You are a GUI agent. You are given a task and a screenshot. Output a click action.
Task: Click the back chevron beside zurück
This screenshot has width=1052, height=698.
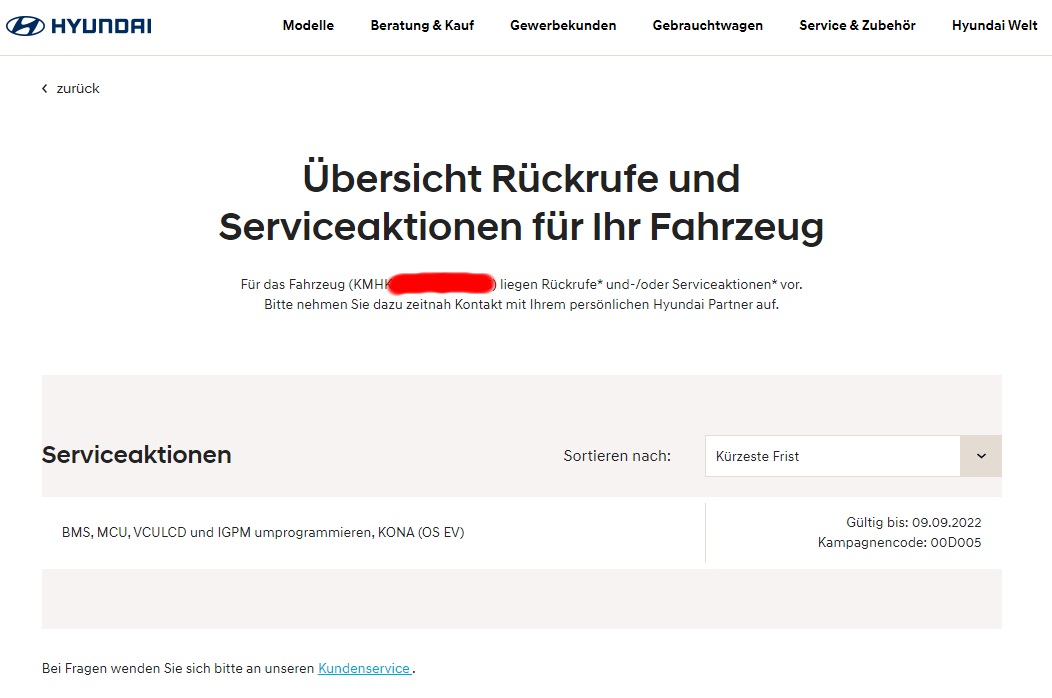pos(45,89)
